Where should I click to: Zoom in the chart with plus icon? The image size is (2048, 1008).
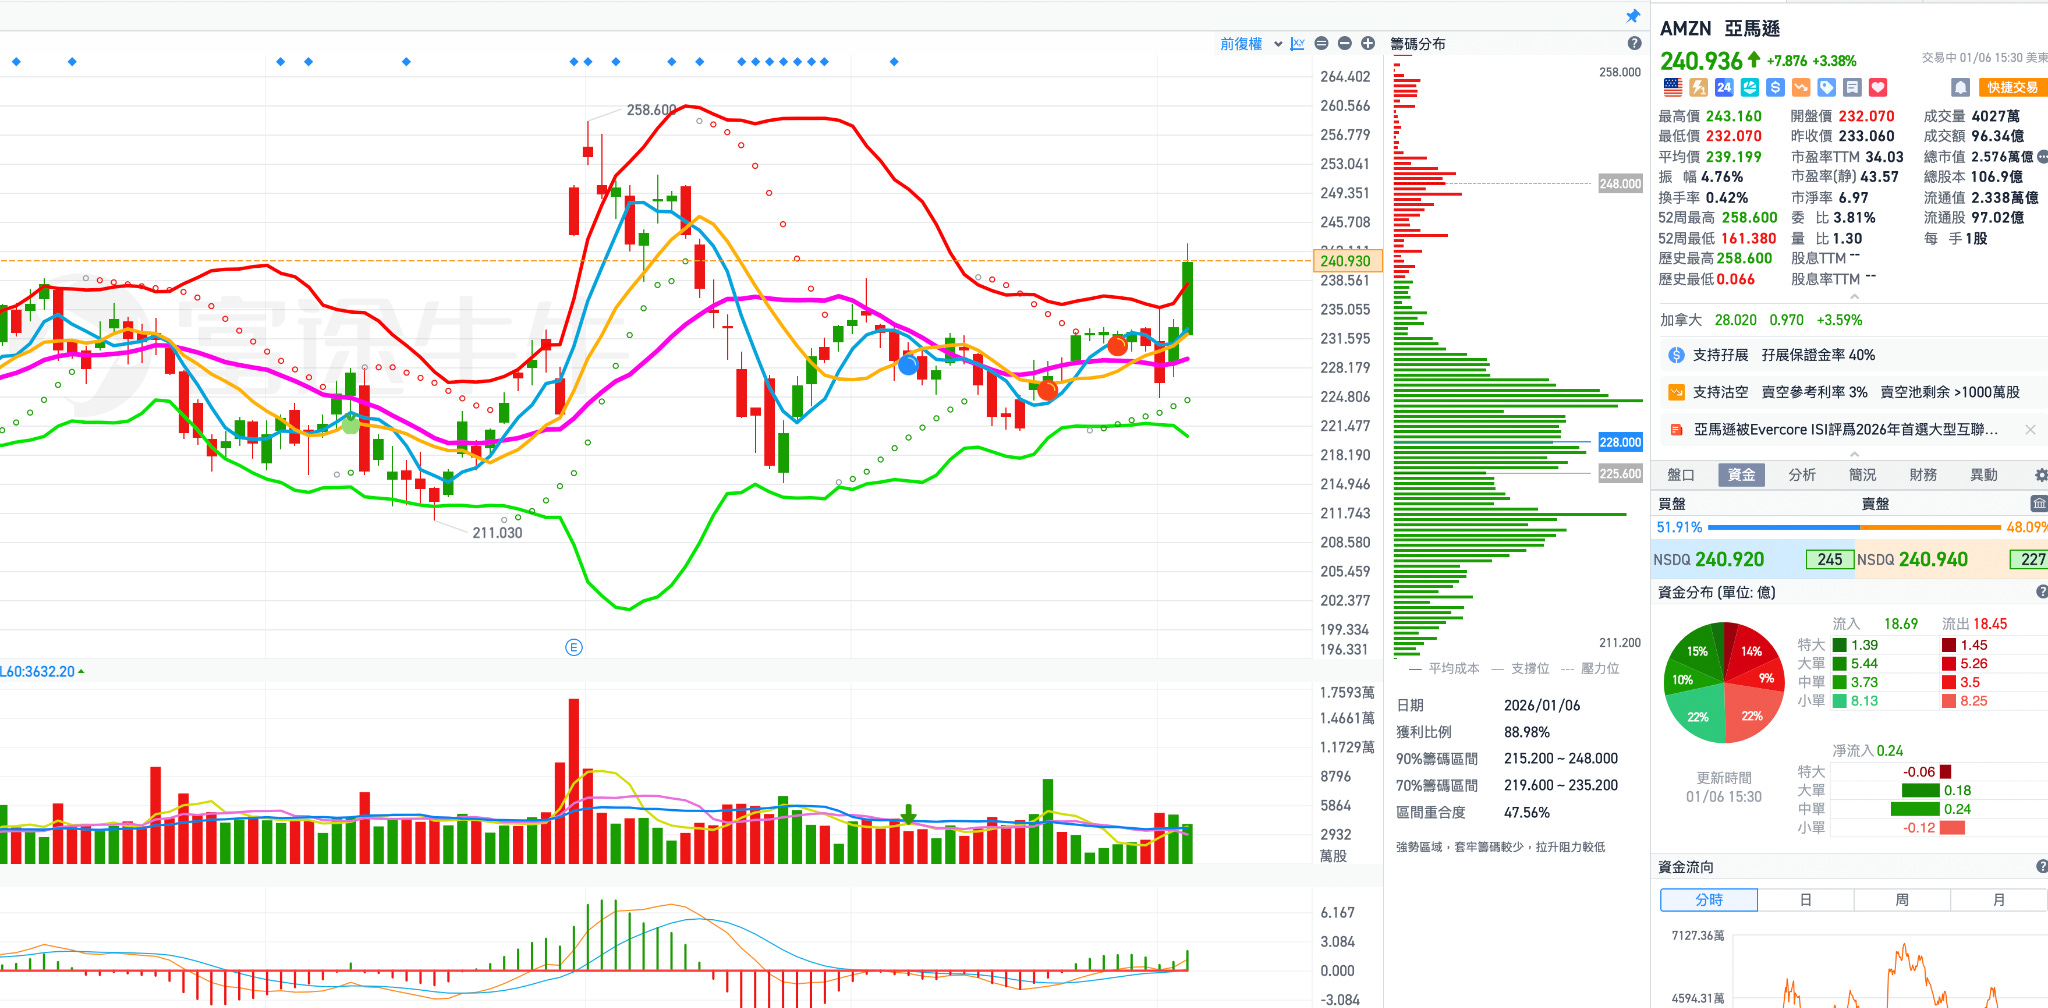point(1368,43)
